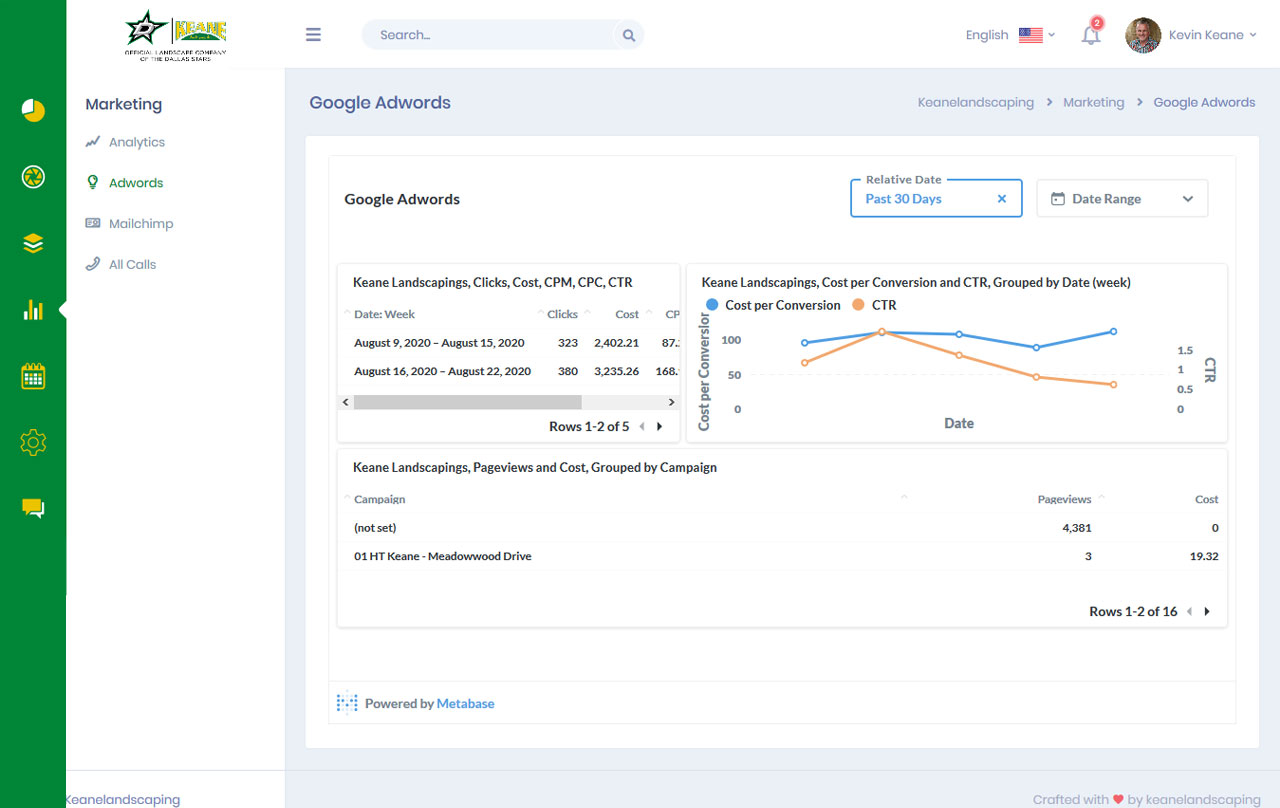Click the 2,402.21 cost value
Viewport: 1280px width, 808px height.
click(616, 343)
